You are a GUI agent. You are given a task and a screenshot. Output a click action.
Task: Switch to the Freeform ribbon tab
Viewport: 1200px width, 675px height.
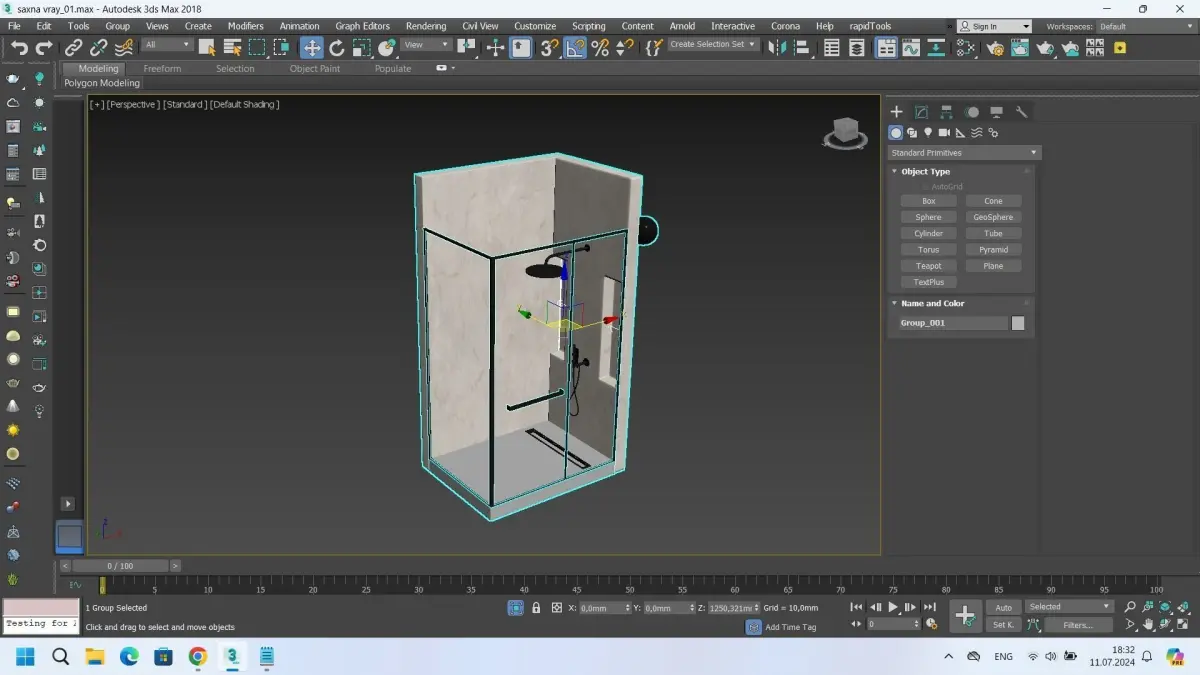(162, 69)
